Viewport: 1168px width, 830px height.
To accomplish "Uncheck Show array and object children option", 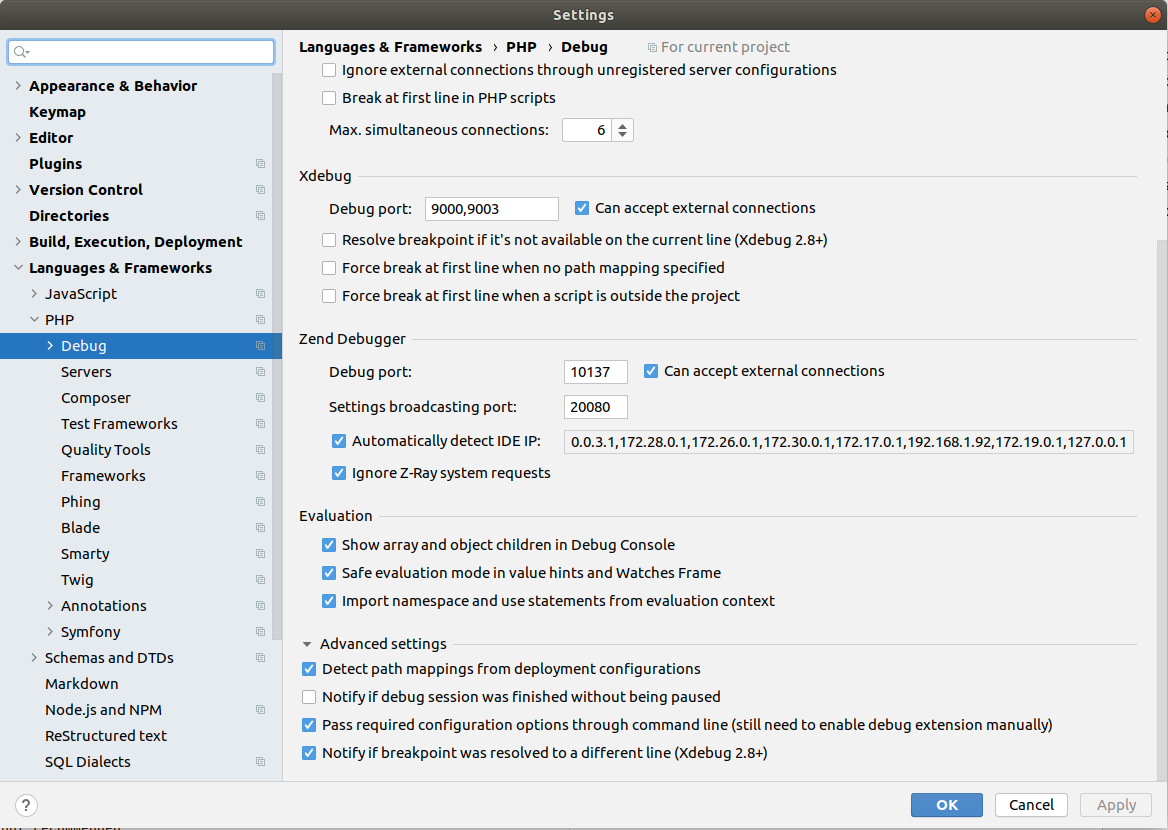I will 328,545.
